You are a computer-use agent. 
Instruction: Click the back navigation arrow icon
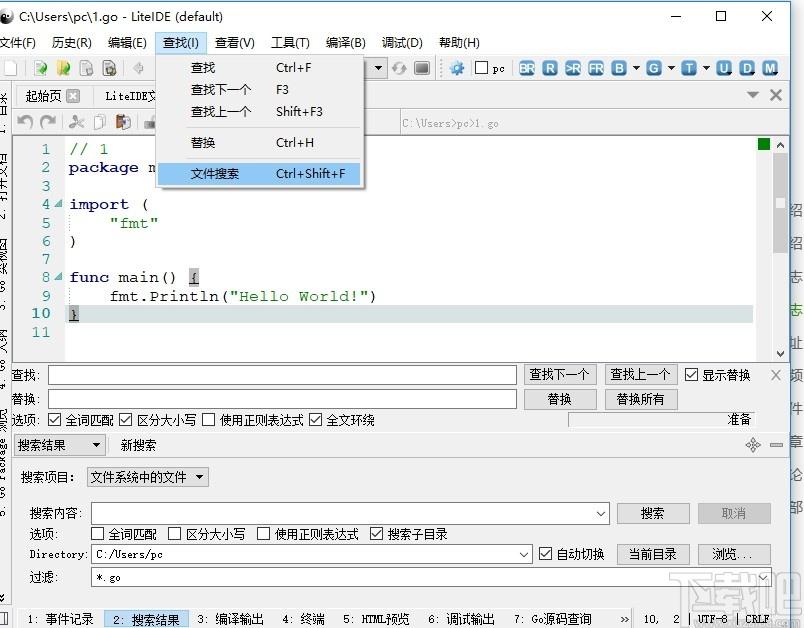pyautogui.click(x=138, y=68)
